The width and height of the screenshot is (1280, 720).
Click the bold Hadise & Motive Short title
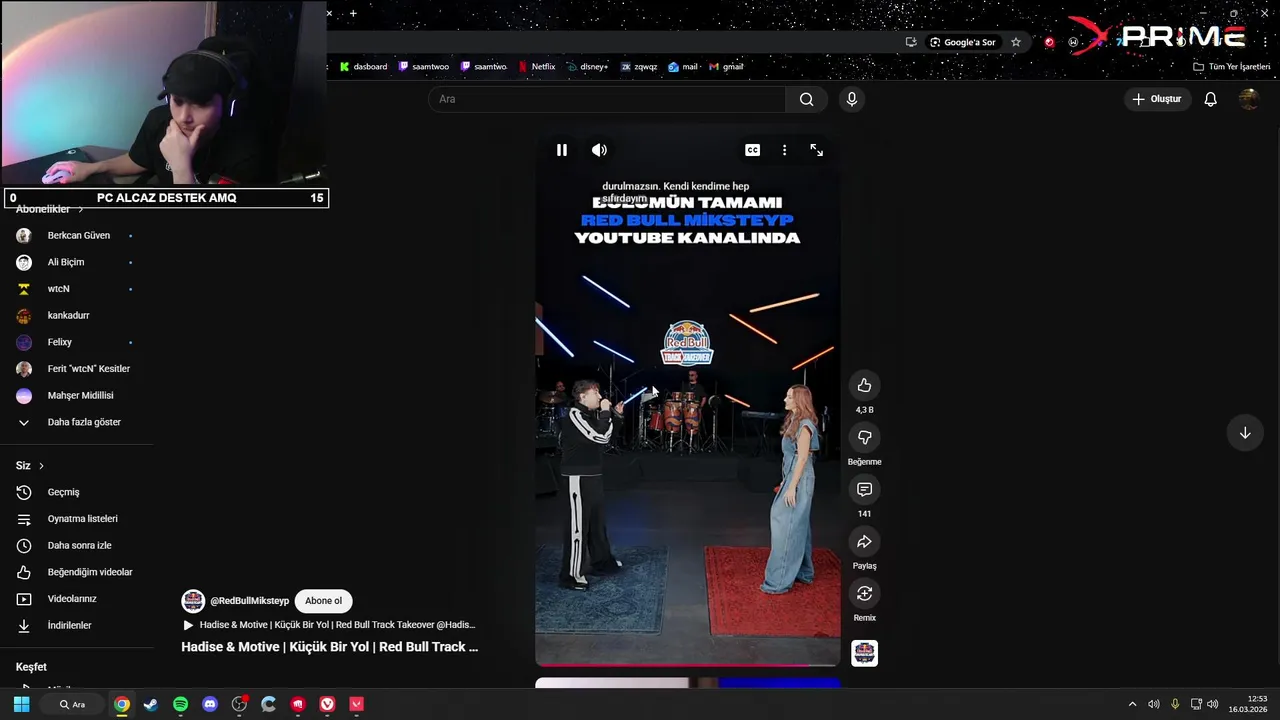[330, 647]
